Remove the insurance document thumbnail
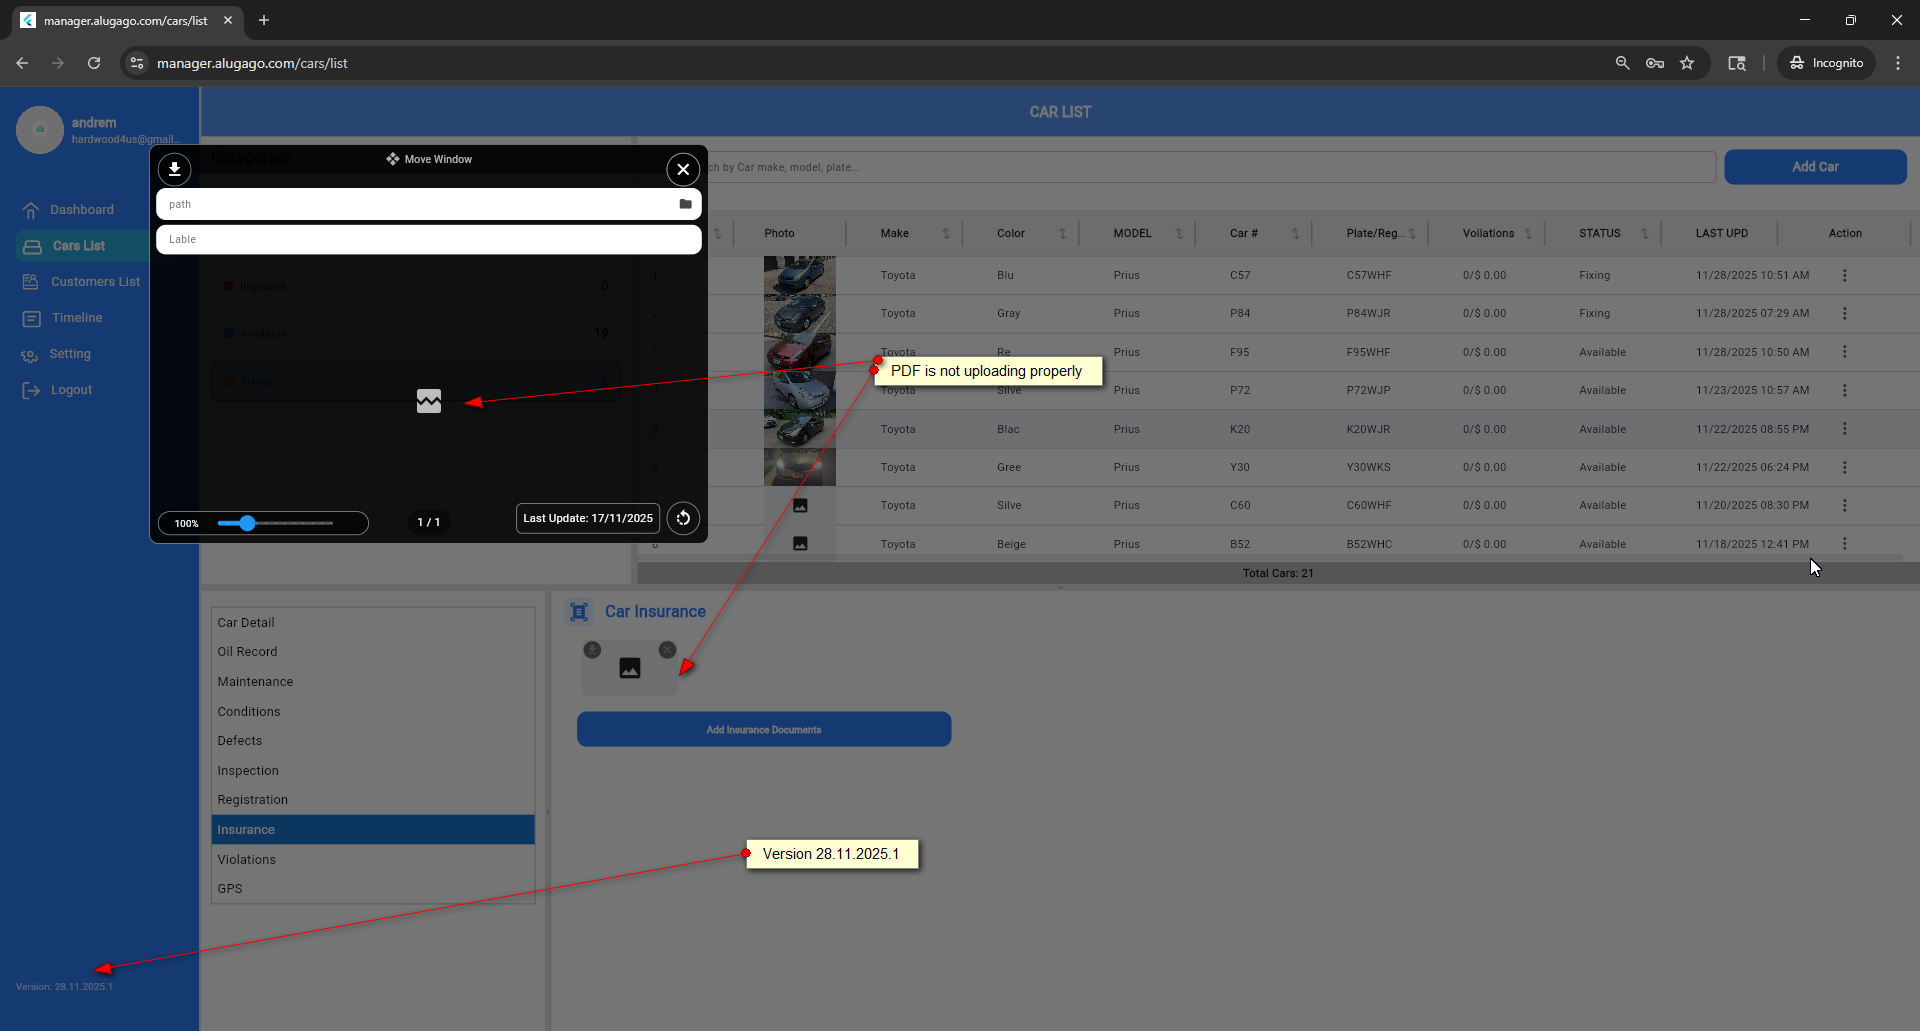Viewport: 1920px width, 1031px height. pyautogui.click(x=667, y=650)
